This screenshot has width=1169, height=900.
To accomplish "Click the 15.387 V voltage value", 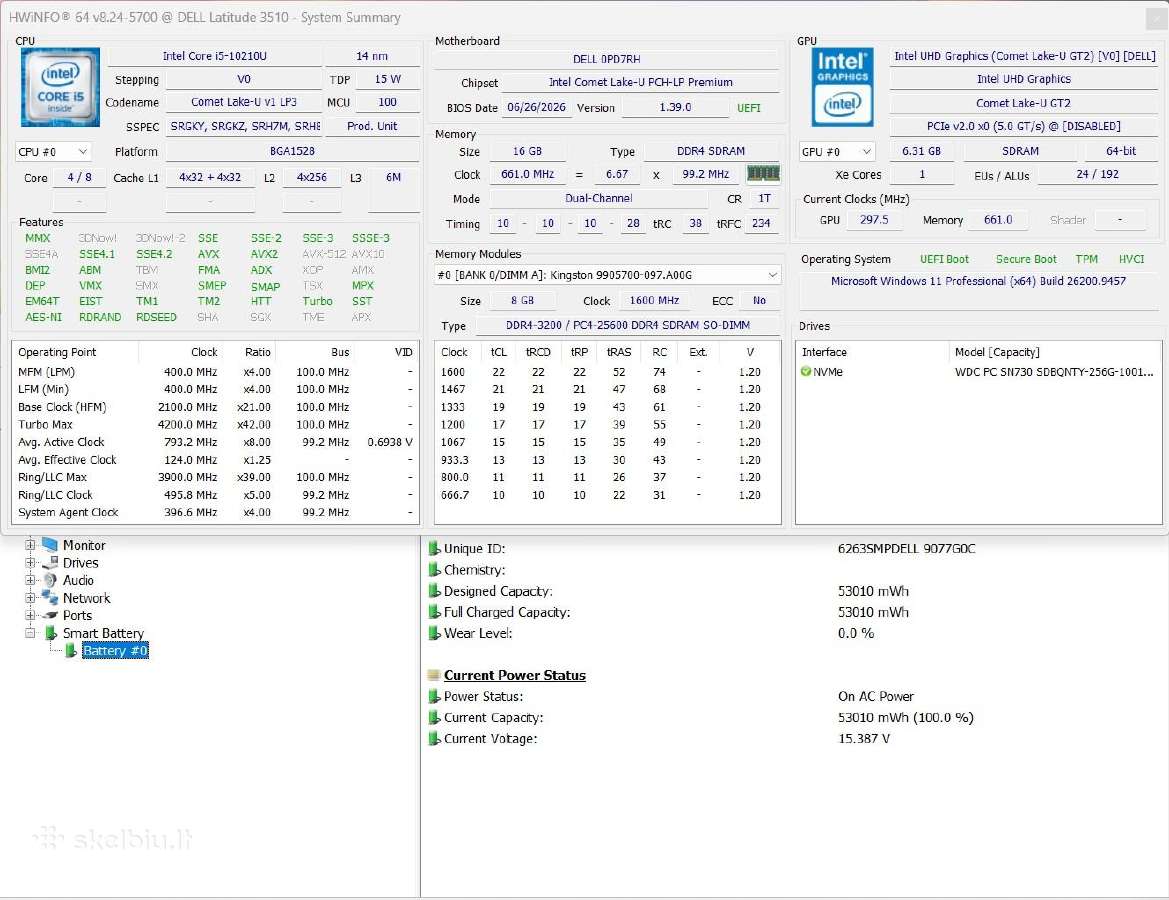I will pyautogui.click(x=863, y=739).
